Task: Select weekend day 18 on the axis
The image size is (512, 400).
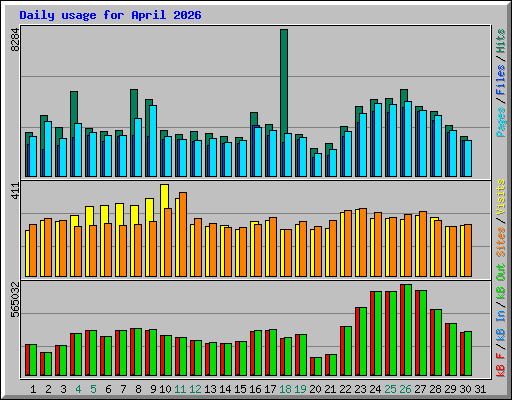Action: [285, 389]
